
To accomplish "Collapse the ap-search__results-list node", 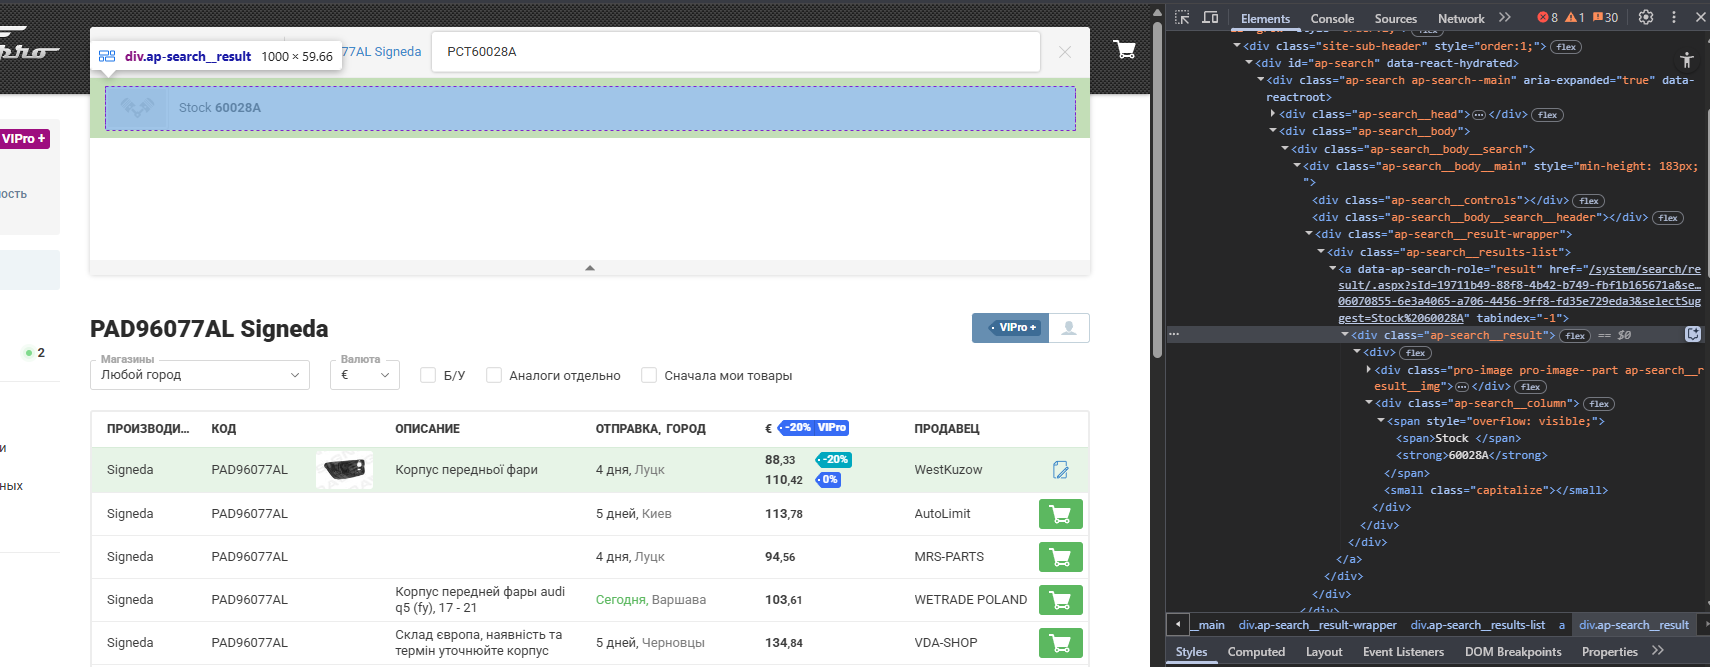I will 1321,252.
